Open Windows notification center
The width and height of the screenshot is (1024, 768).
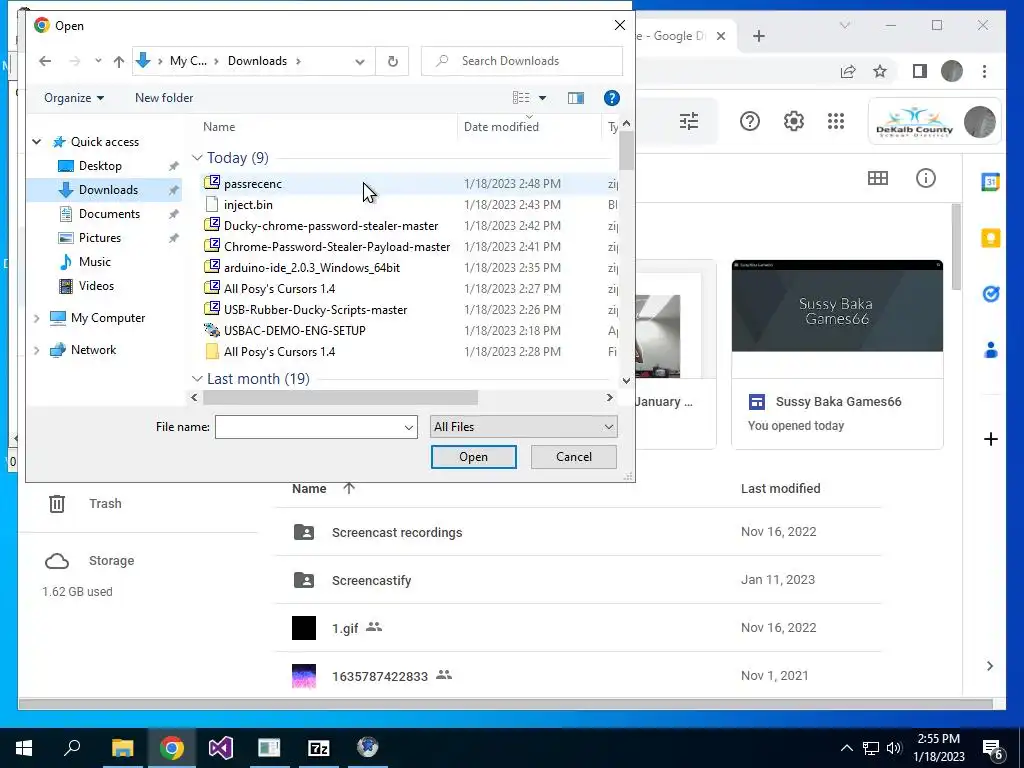pos(993,748)
